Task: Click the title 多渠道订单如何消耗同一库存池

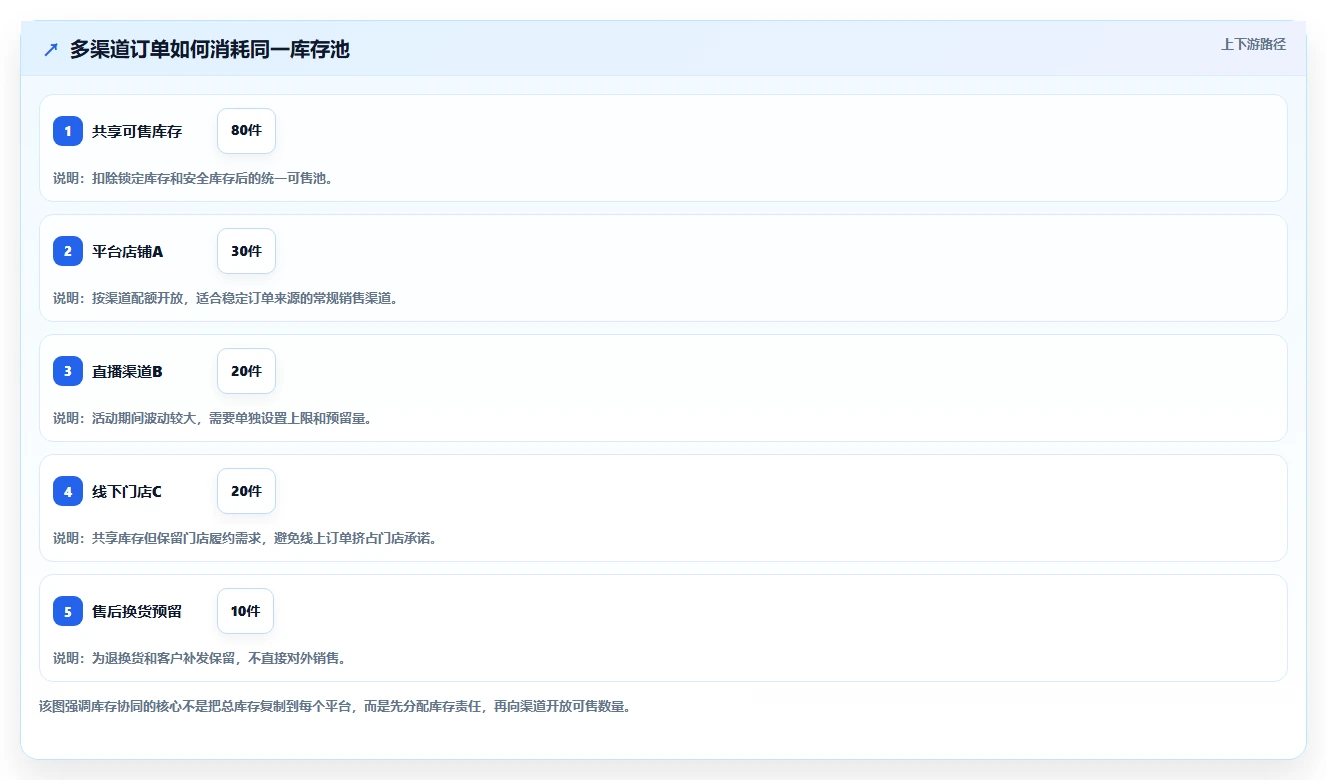Action: (210, 49)
